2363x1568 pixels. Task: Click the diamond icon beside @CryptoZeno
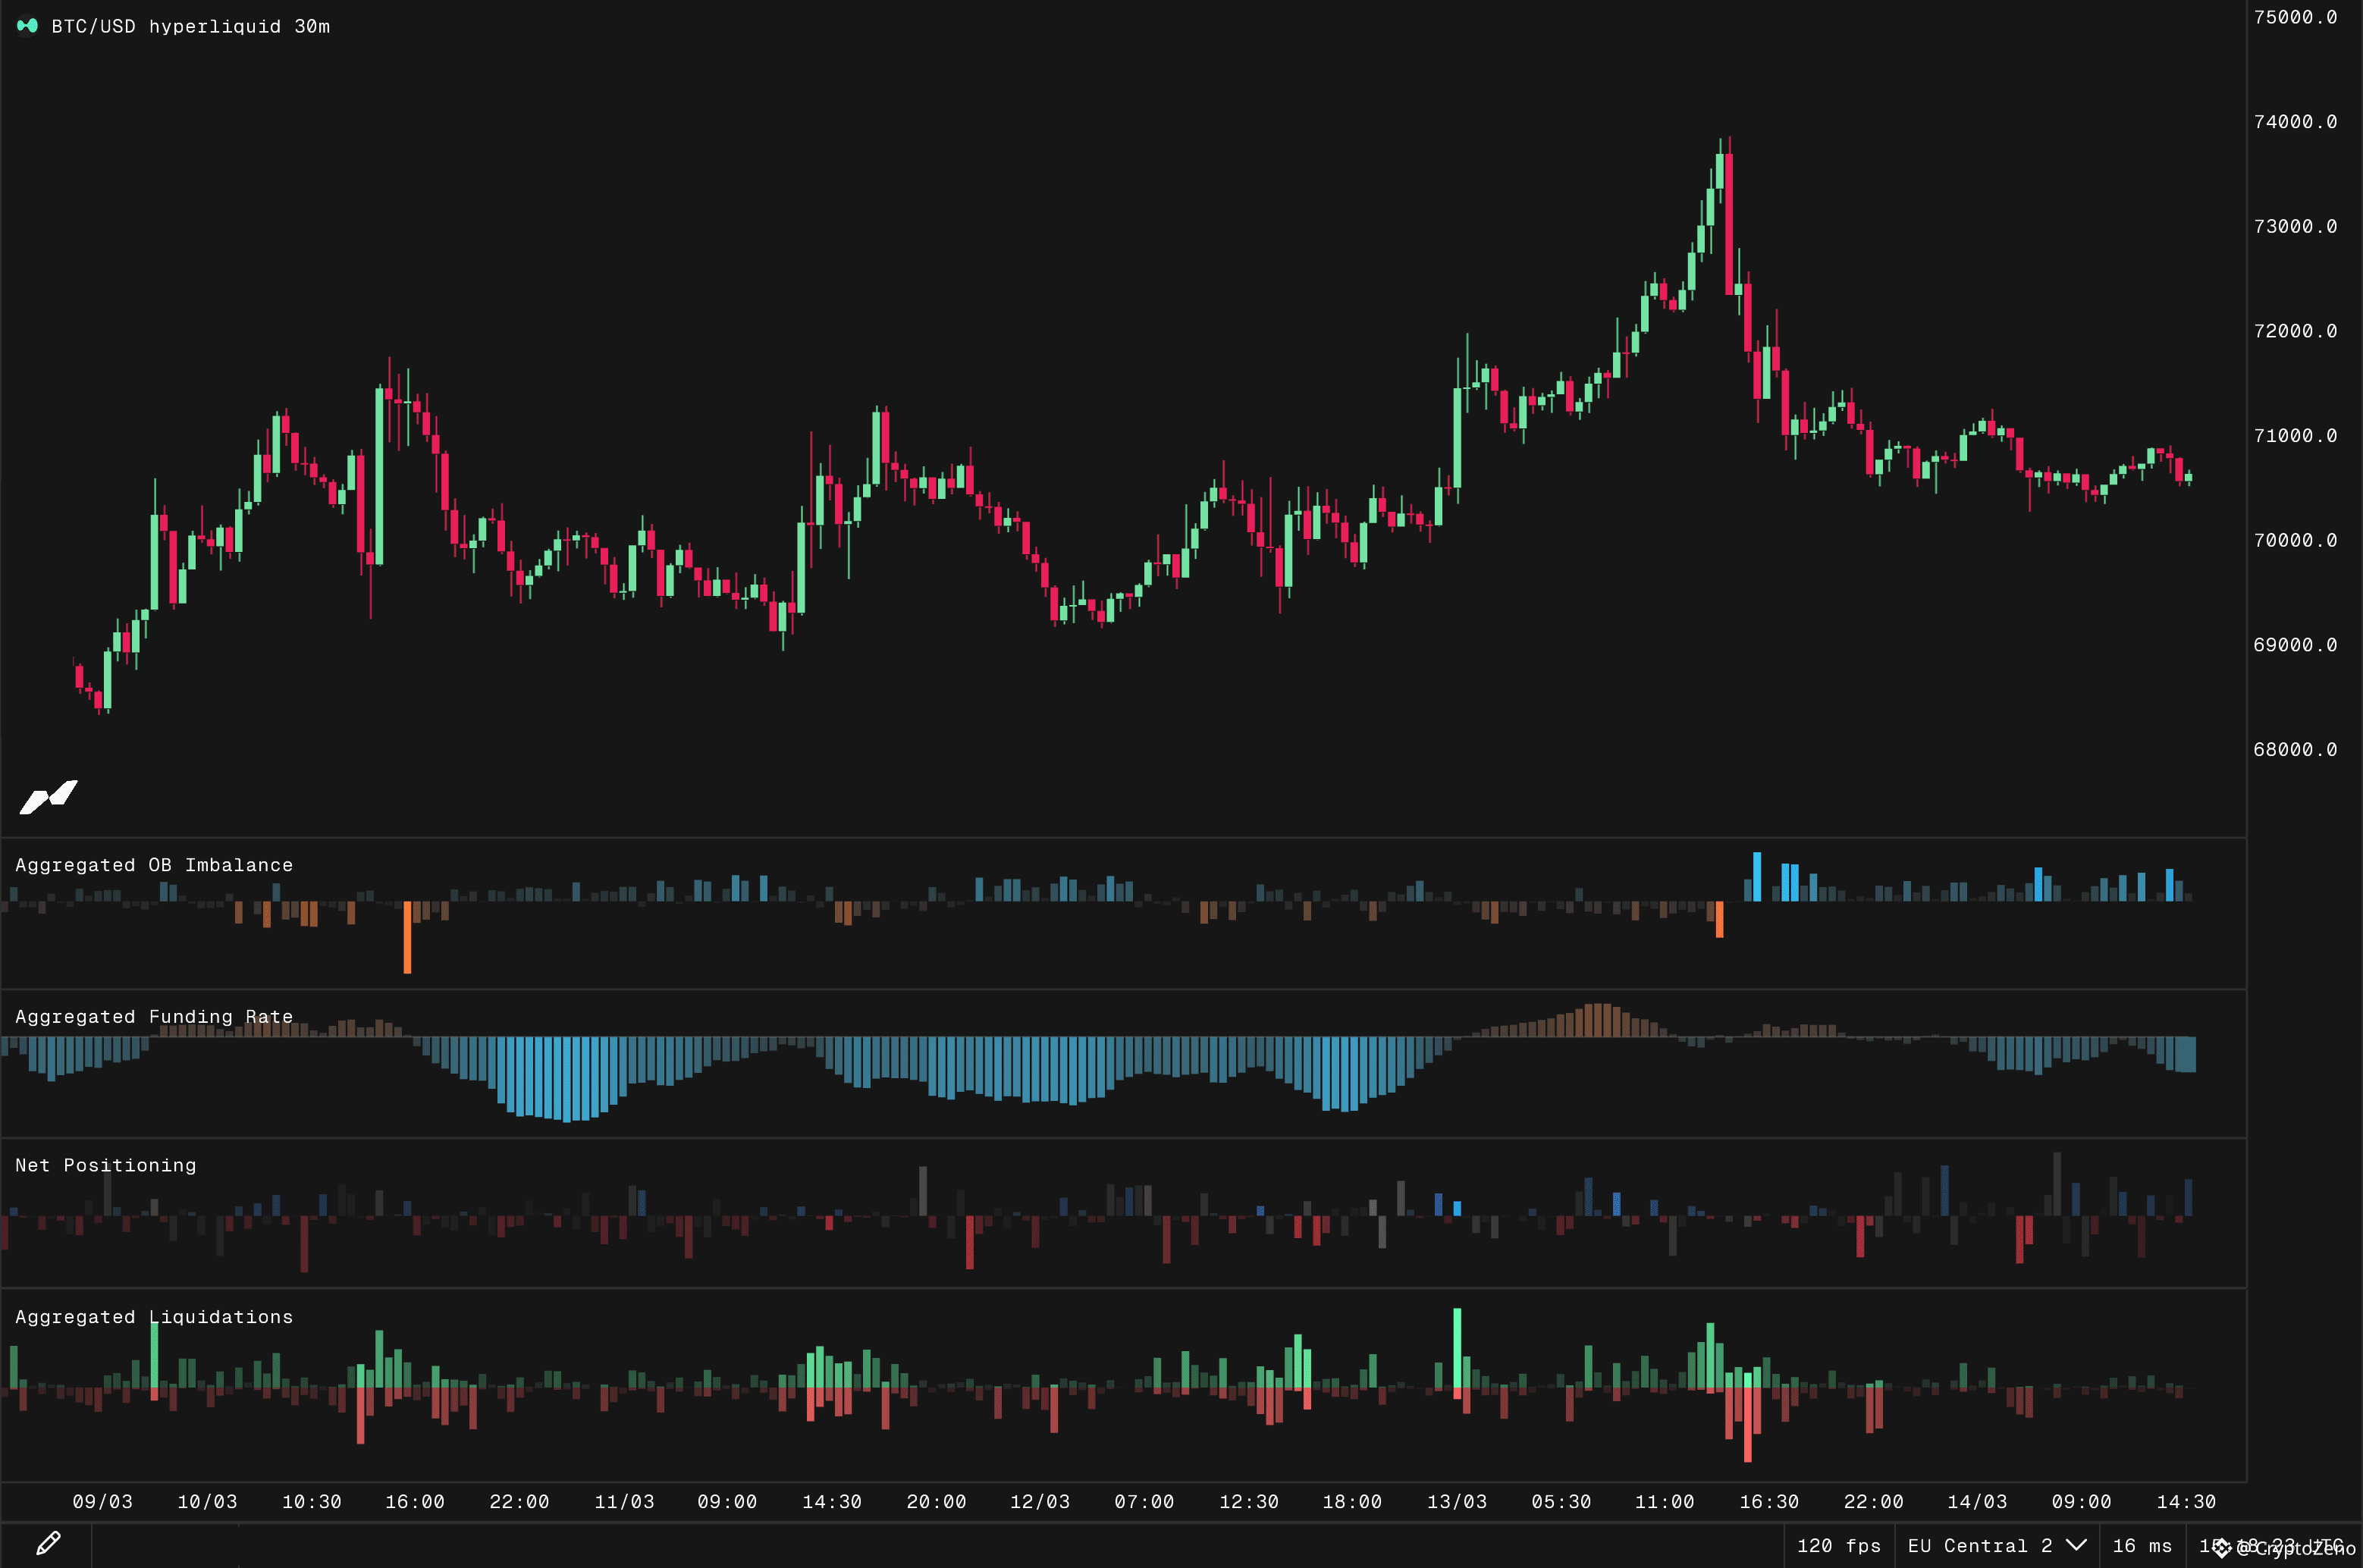(2222, 1549)
